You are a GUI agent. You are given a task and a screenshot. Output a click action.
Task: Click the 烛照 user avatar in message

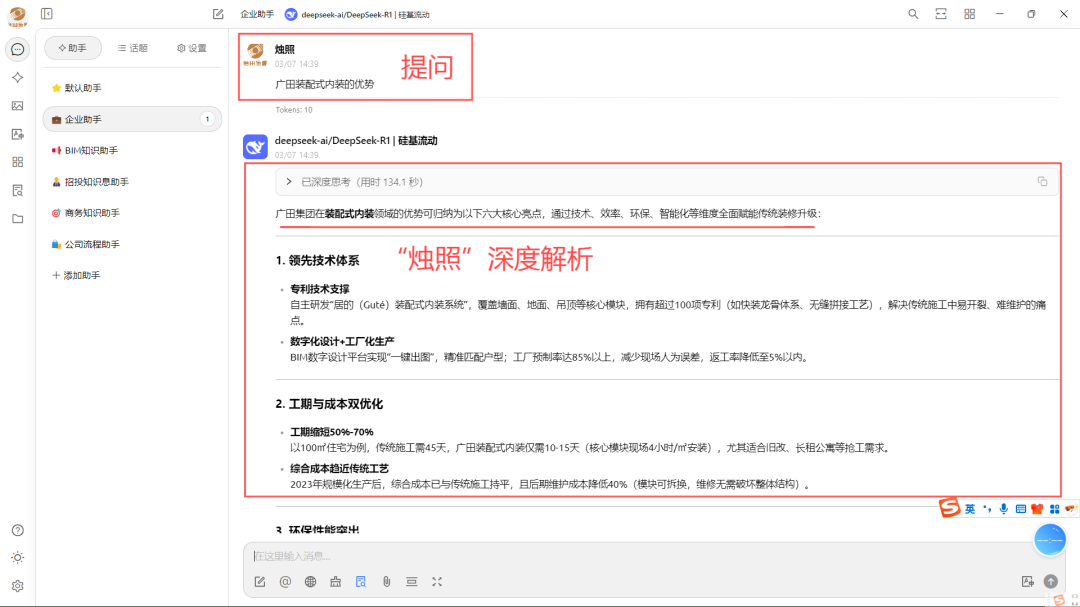click(x=256, y=54)
